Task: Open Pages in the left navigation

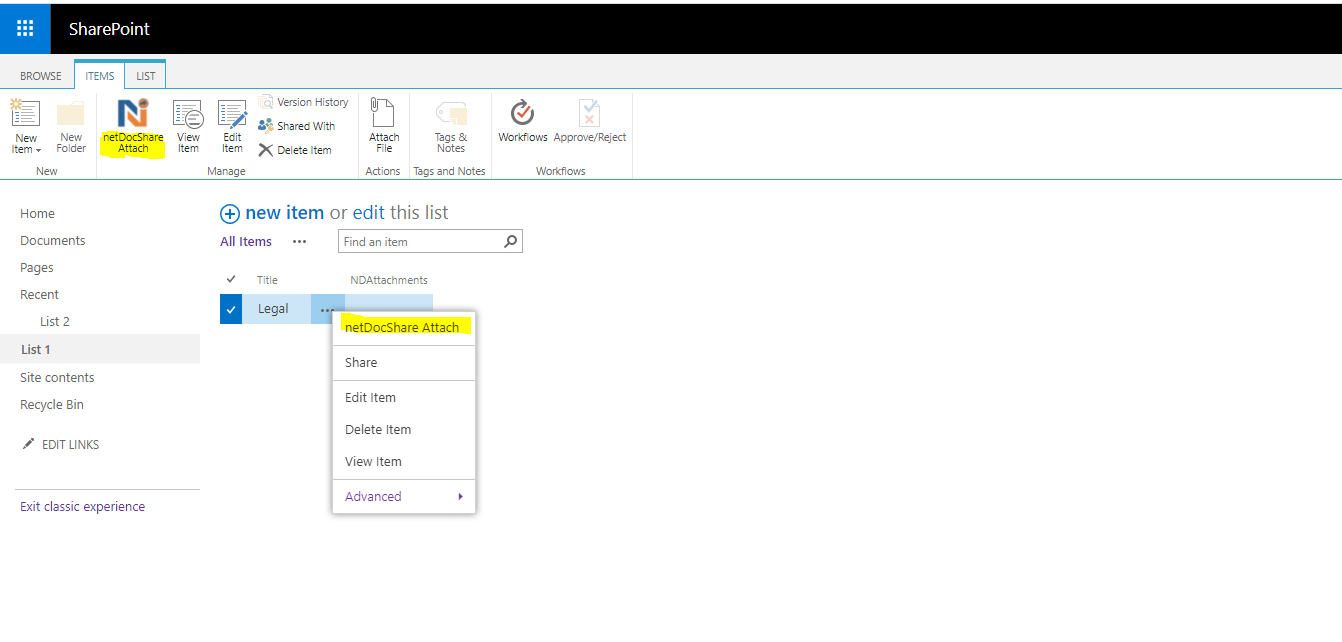Action: [x=37, y=267]
